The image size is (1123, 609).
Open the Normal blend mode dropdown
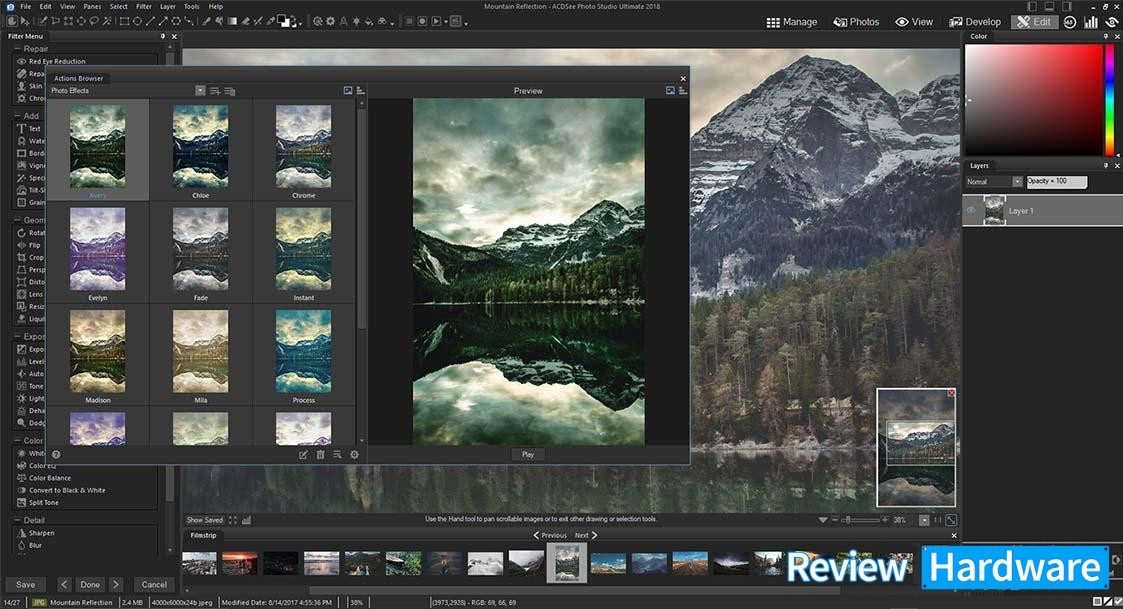pyautogui.click(x=1017, y=182)
